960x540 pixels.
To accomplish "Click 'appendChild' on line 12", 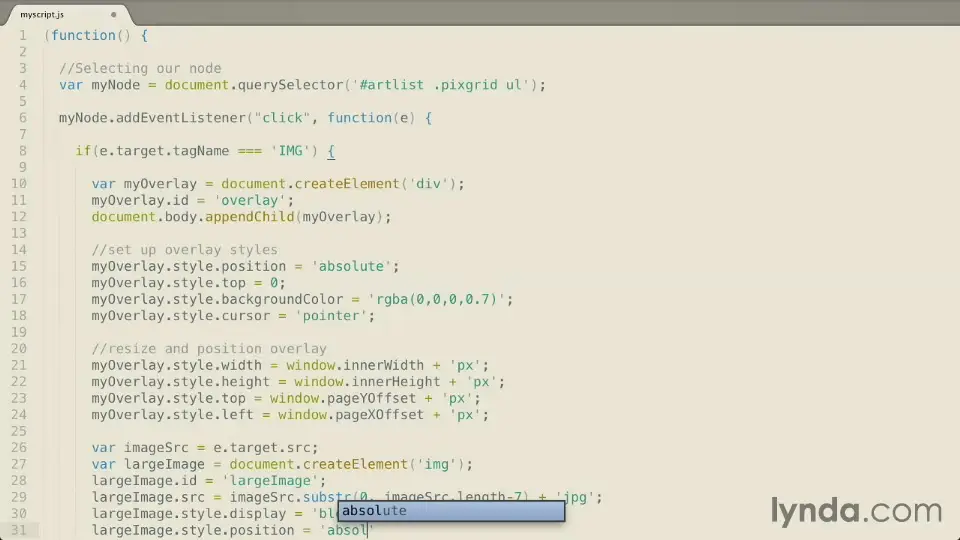I will [x=250, y=217].
